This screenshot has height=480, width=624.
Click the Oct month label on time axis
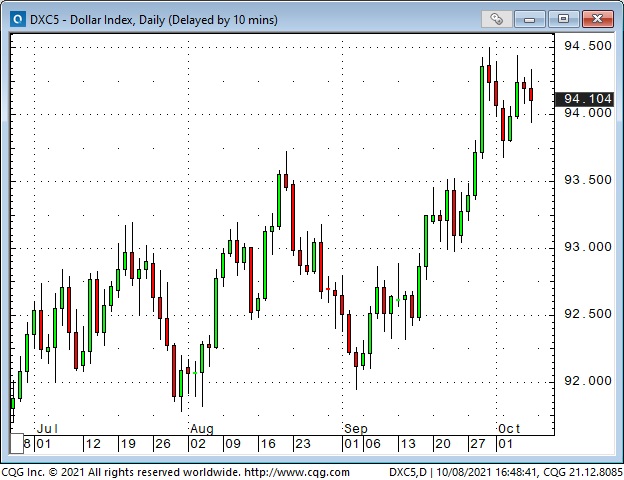(509, 429)
